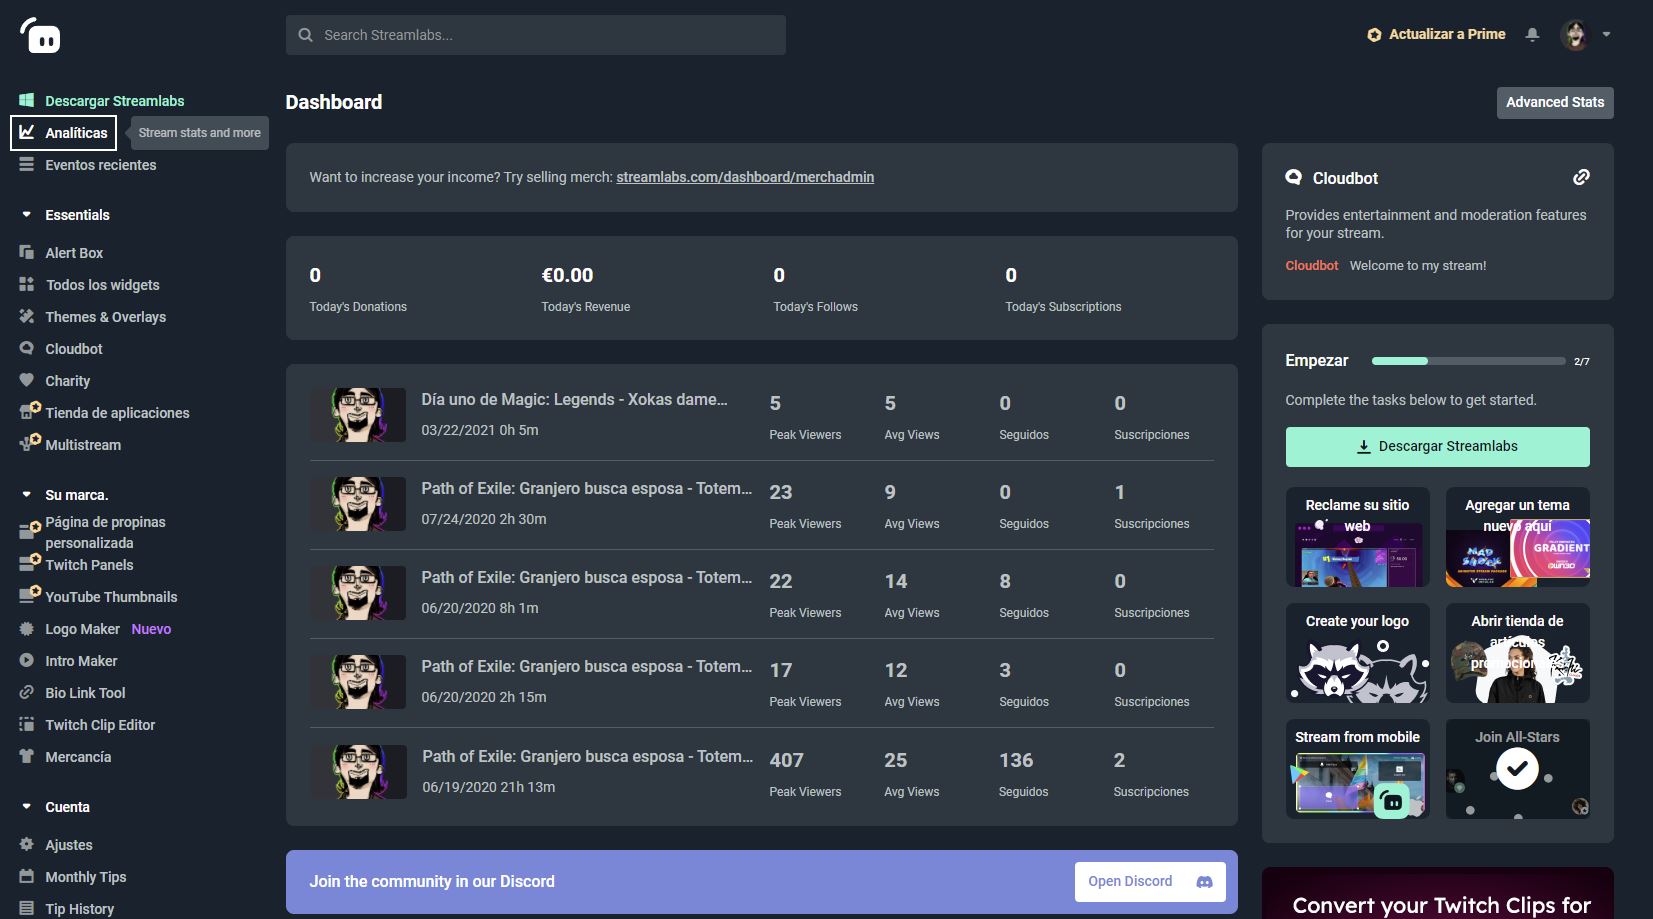Go to Ajustes settings gear
Image resolution: width=1653 pixels, height=919 pixels.
pos(68,845)
